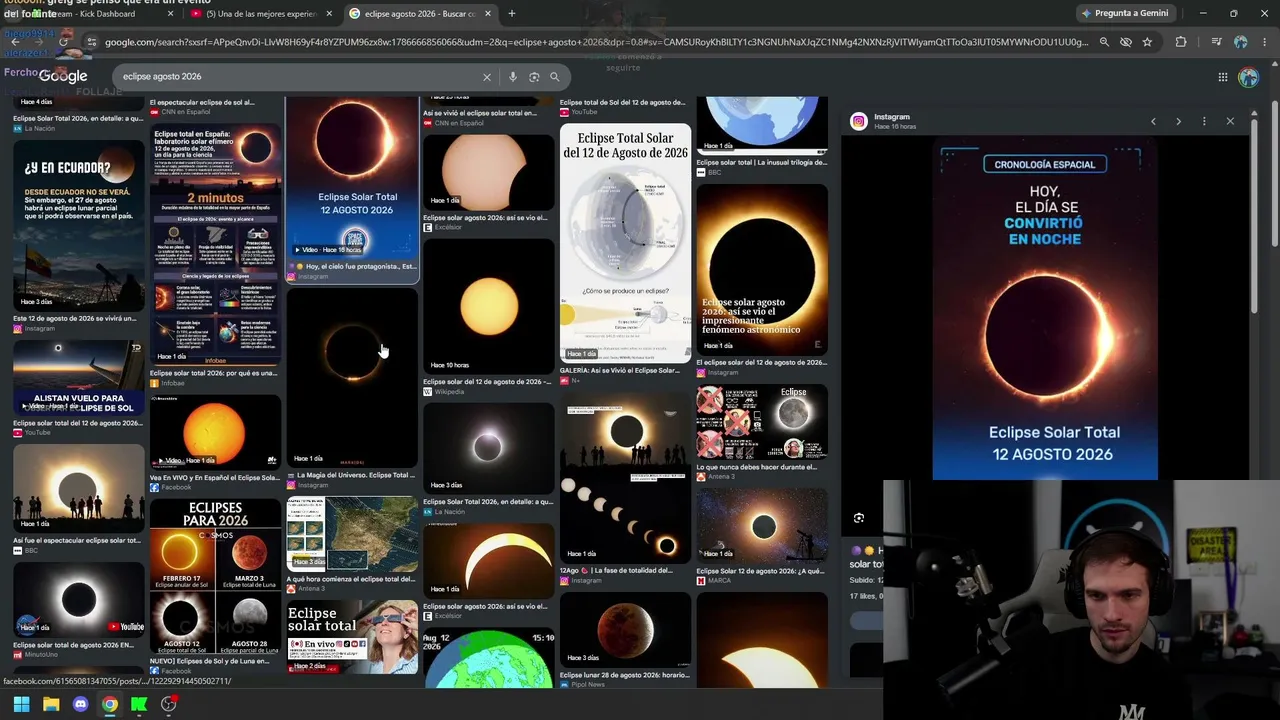Show next image in Instagram preview panel

pos(1178,121)
